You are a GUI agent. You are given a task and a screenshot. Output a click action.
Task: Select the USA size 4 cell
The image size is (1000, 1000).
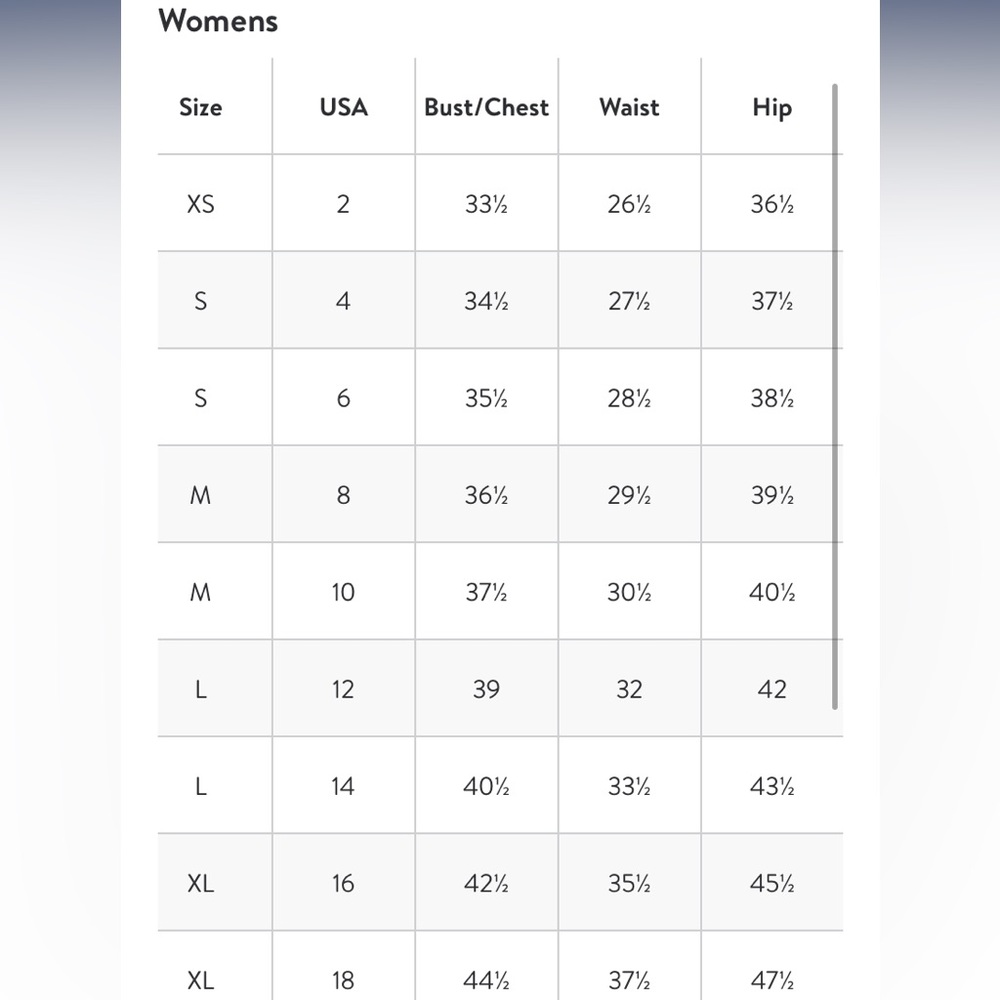click(x=343, y=301)
